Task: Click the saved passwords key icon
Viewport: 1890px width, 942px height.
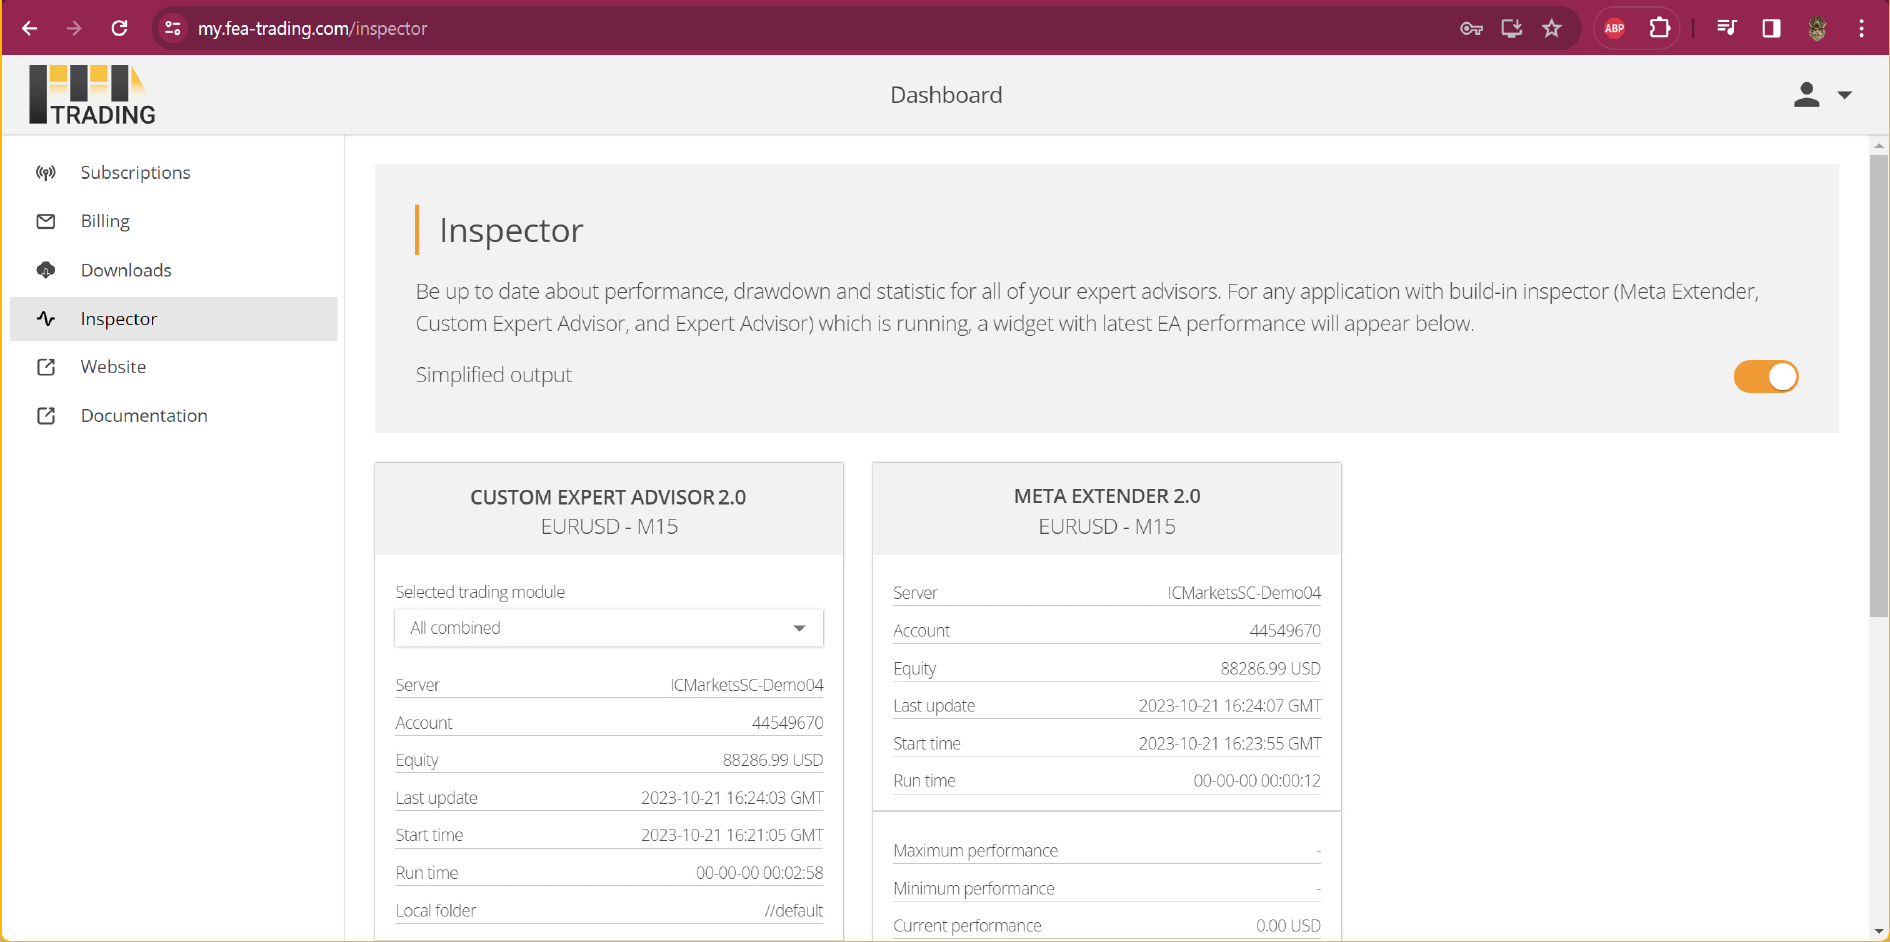Action: click(1471, 28)
